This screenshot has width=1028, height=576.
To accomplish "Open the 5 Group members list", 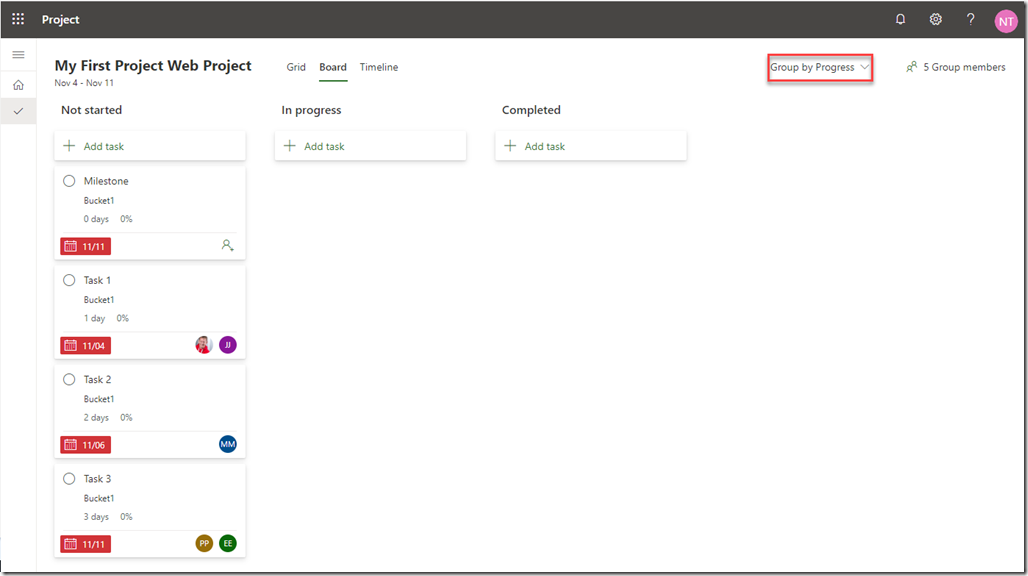I will (956, 67).
